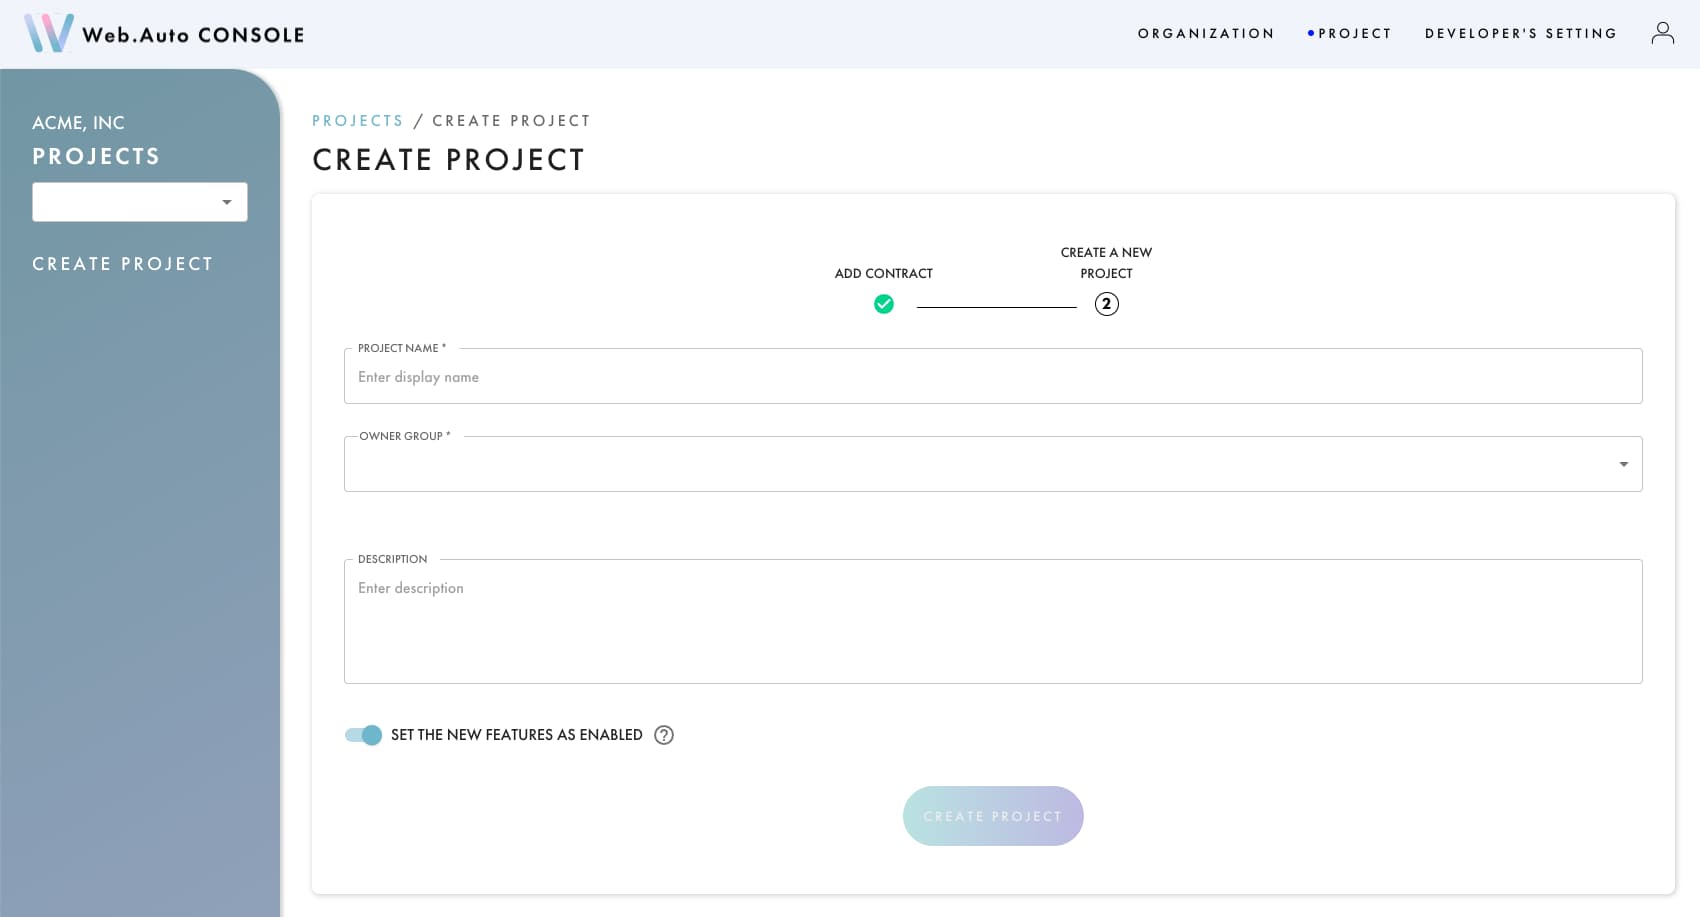Click the Create Project link in sidebar
Viewport: 1700px width, 917px height.
tap(122, 263)
